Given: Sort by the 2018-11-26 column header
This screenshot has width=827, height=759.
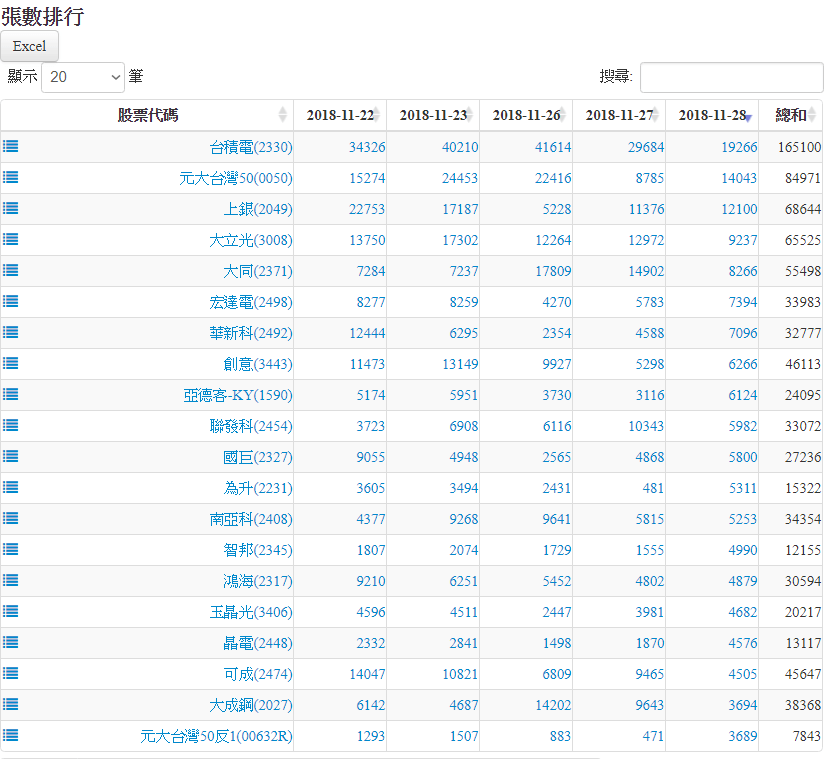Looking at the screenshot, I should (x=526, y=115).
